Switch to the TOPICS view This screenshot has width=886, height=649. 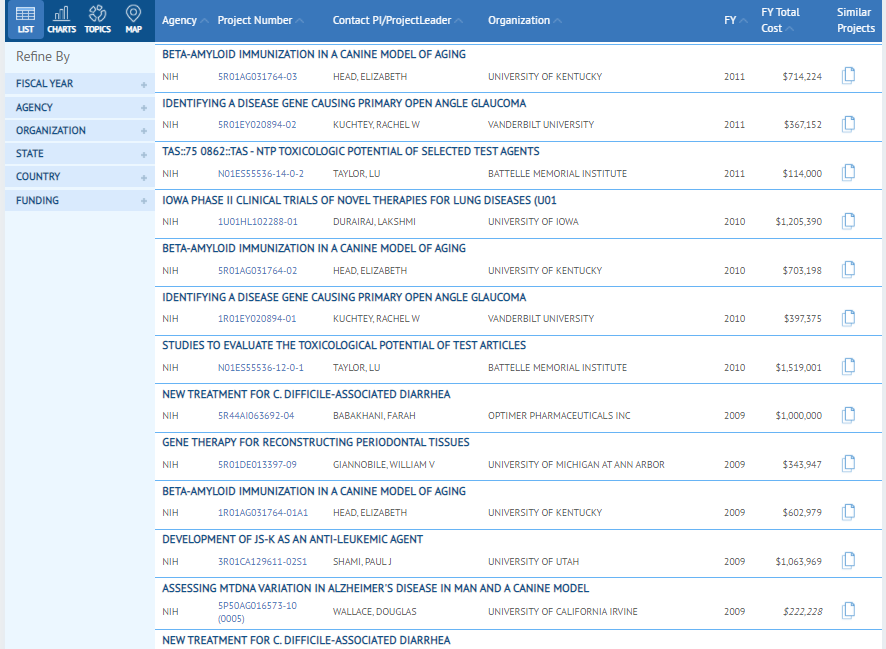tap(98, 20)
